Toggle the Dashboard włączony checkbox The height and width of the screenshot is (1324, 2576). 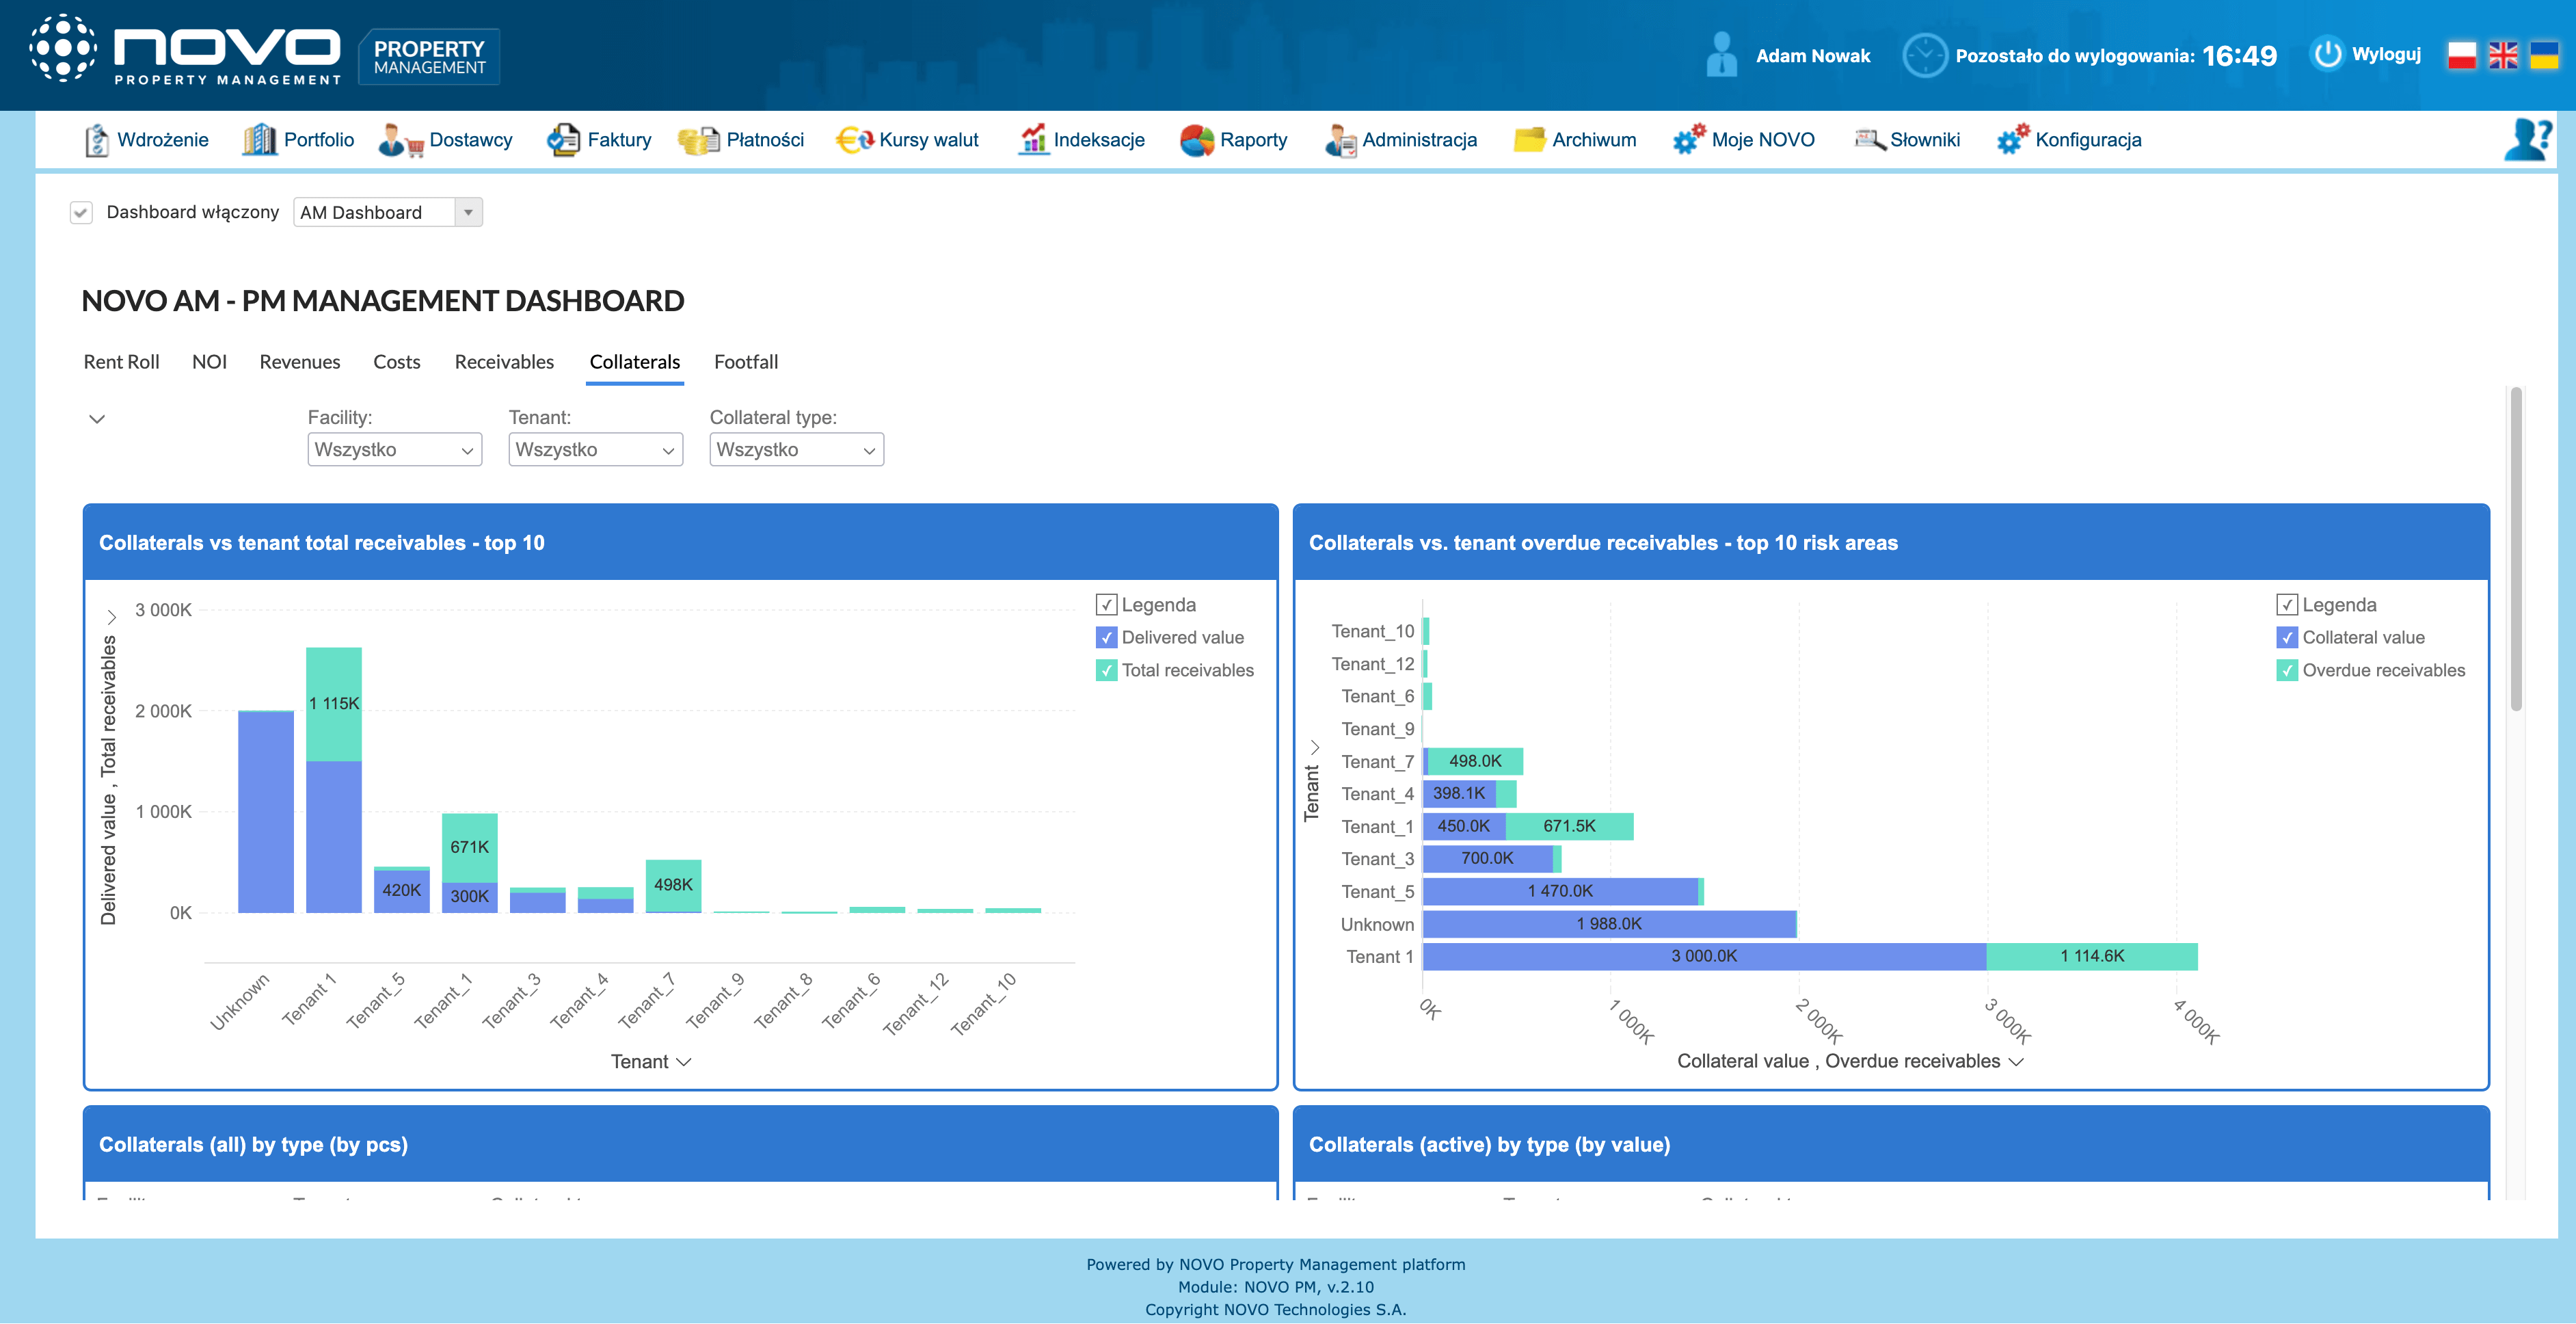(x=82, y=212)
